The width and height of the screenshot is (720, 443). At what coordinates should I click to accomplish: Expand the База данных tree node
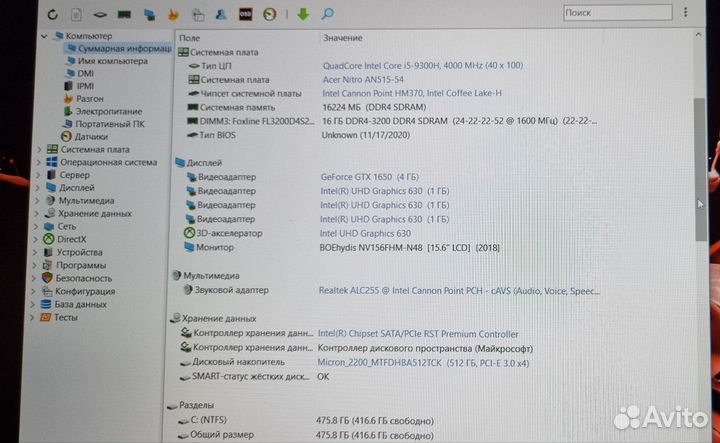coord(33,304)
